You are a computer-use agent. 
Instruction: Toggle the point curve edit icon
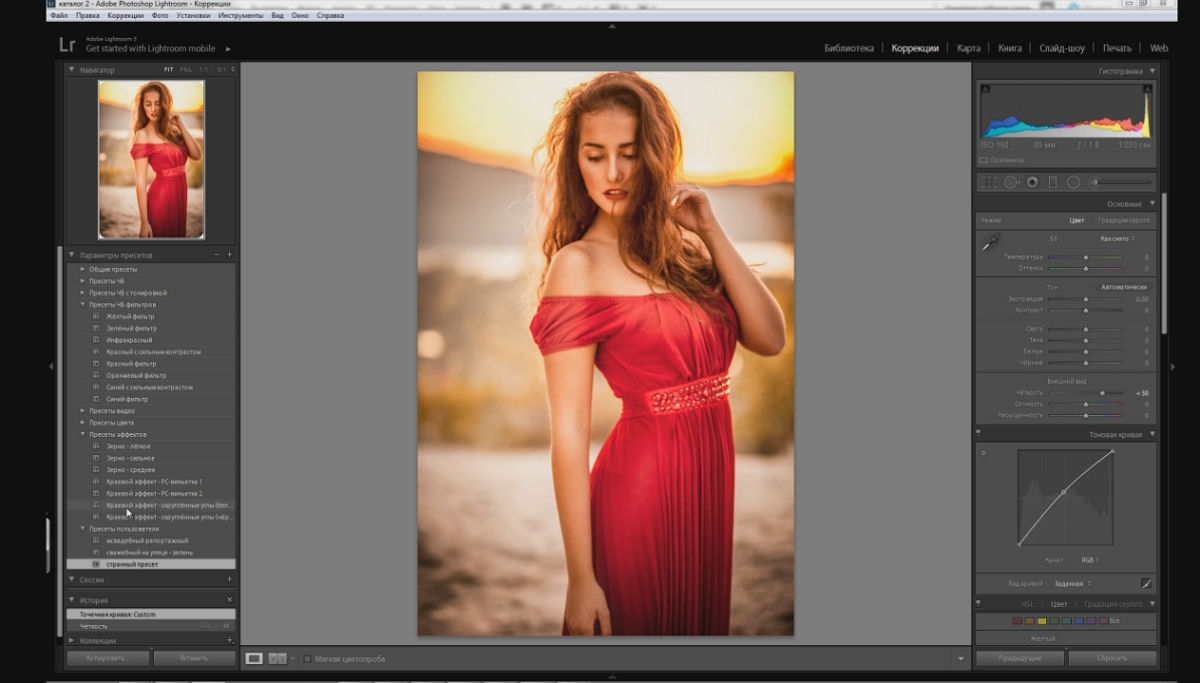(x=1146, y=583)
